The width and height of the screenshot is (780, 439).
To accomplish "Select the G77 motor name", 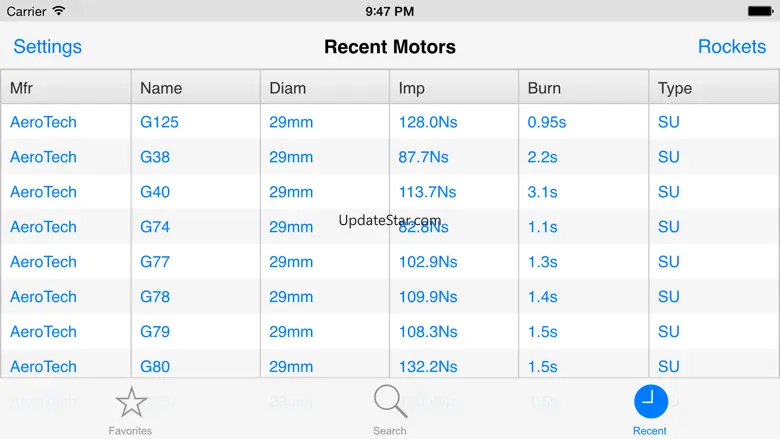I will (x=155, y=262).
